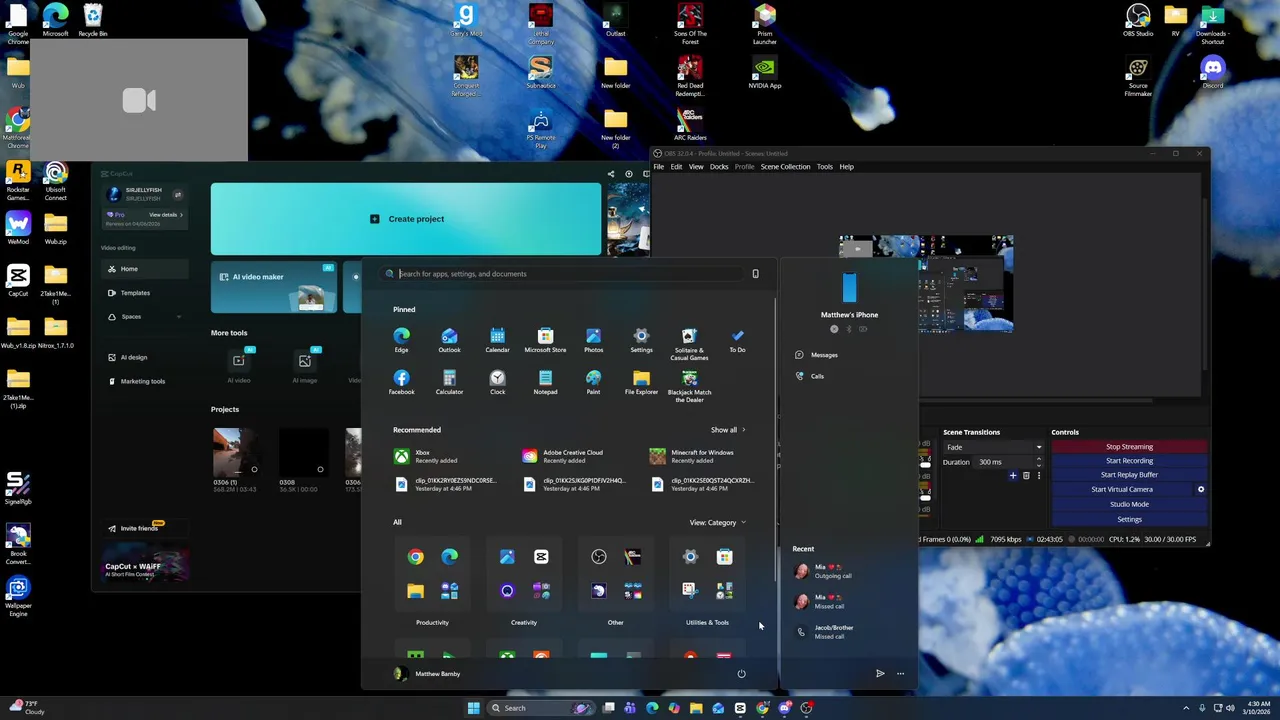Open Edge from pinned apps
The image size is (1280, 720).
(401, 340)
